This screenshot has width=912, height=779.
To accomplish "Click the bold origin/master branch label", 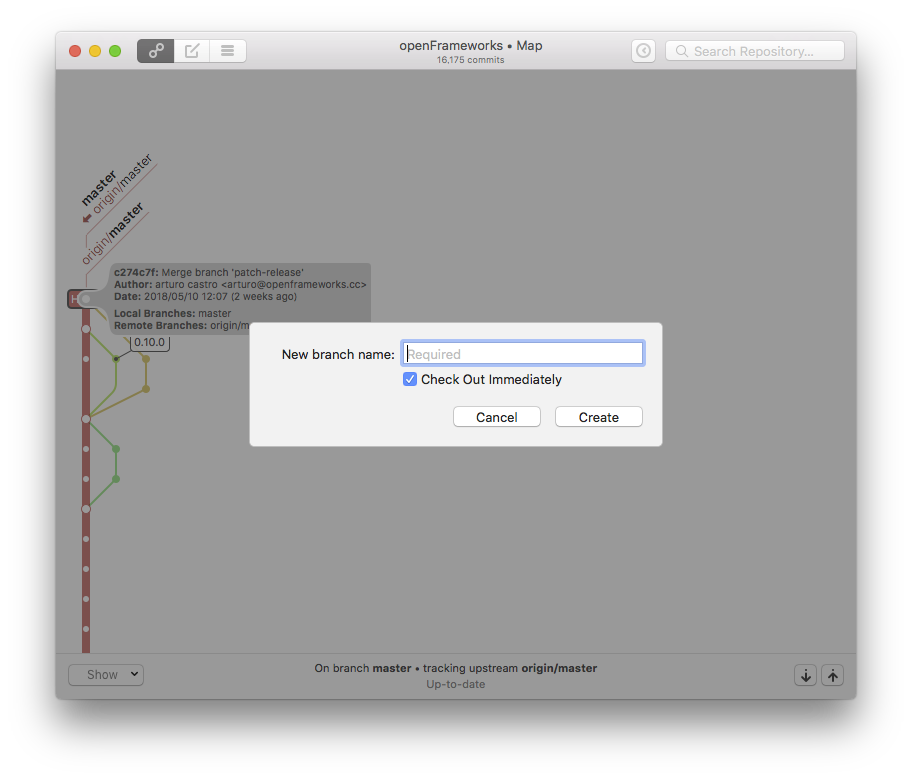I will [x=113, y=233].
